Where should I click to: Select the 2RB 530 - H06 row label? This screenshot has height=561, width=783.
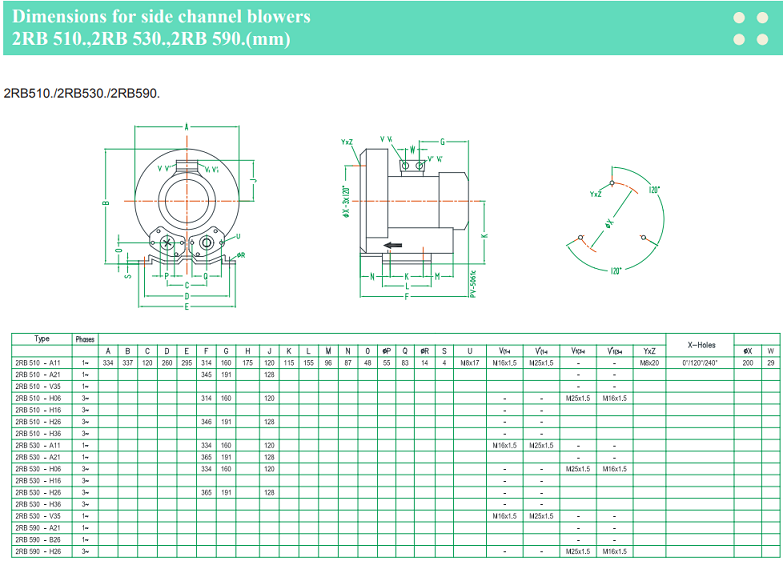click(38, 469)
